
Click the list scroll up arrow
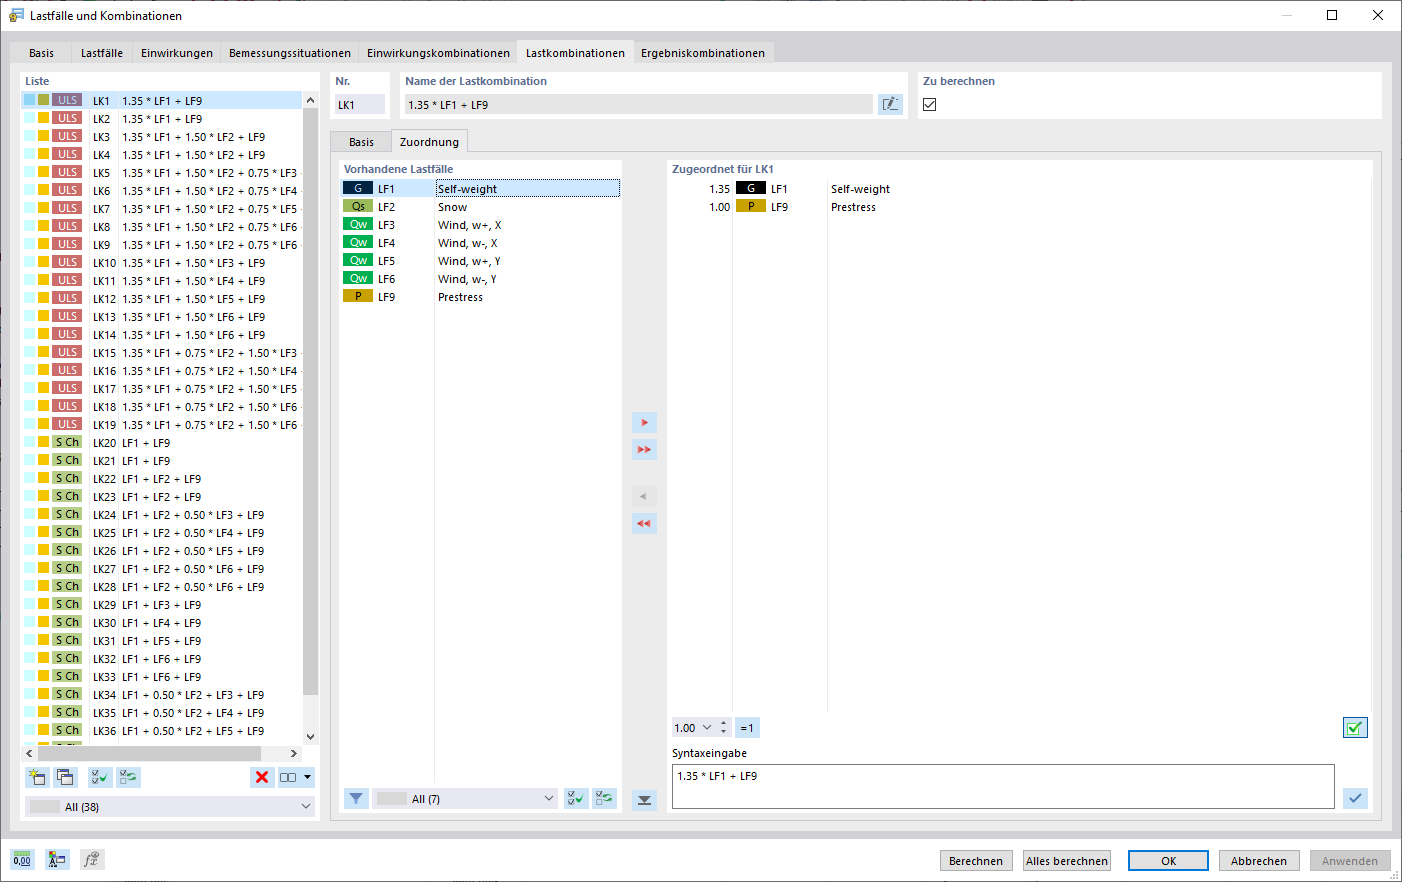(x=310, y=101)
